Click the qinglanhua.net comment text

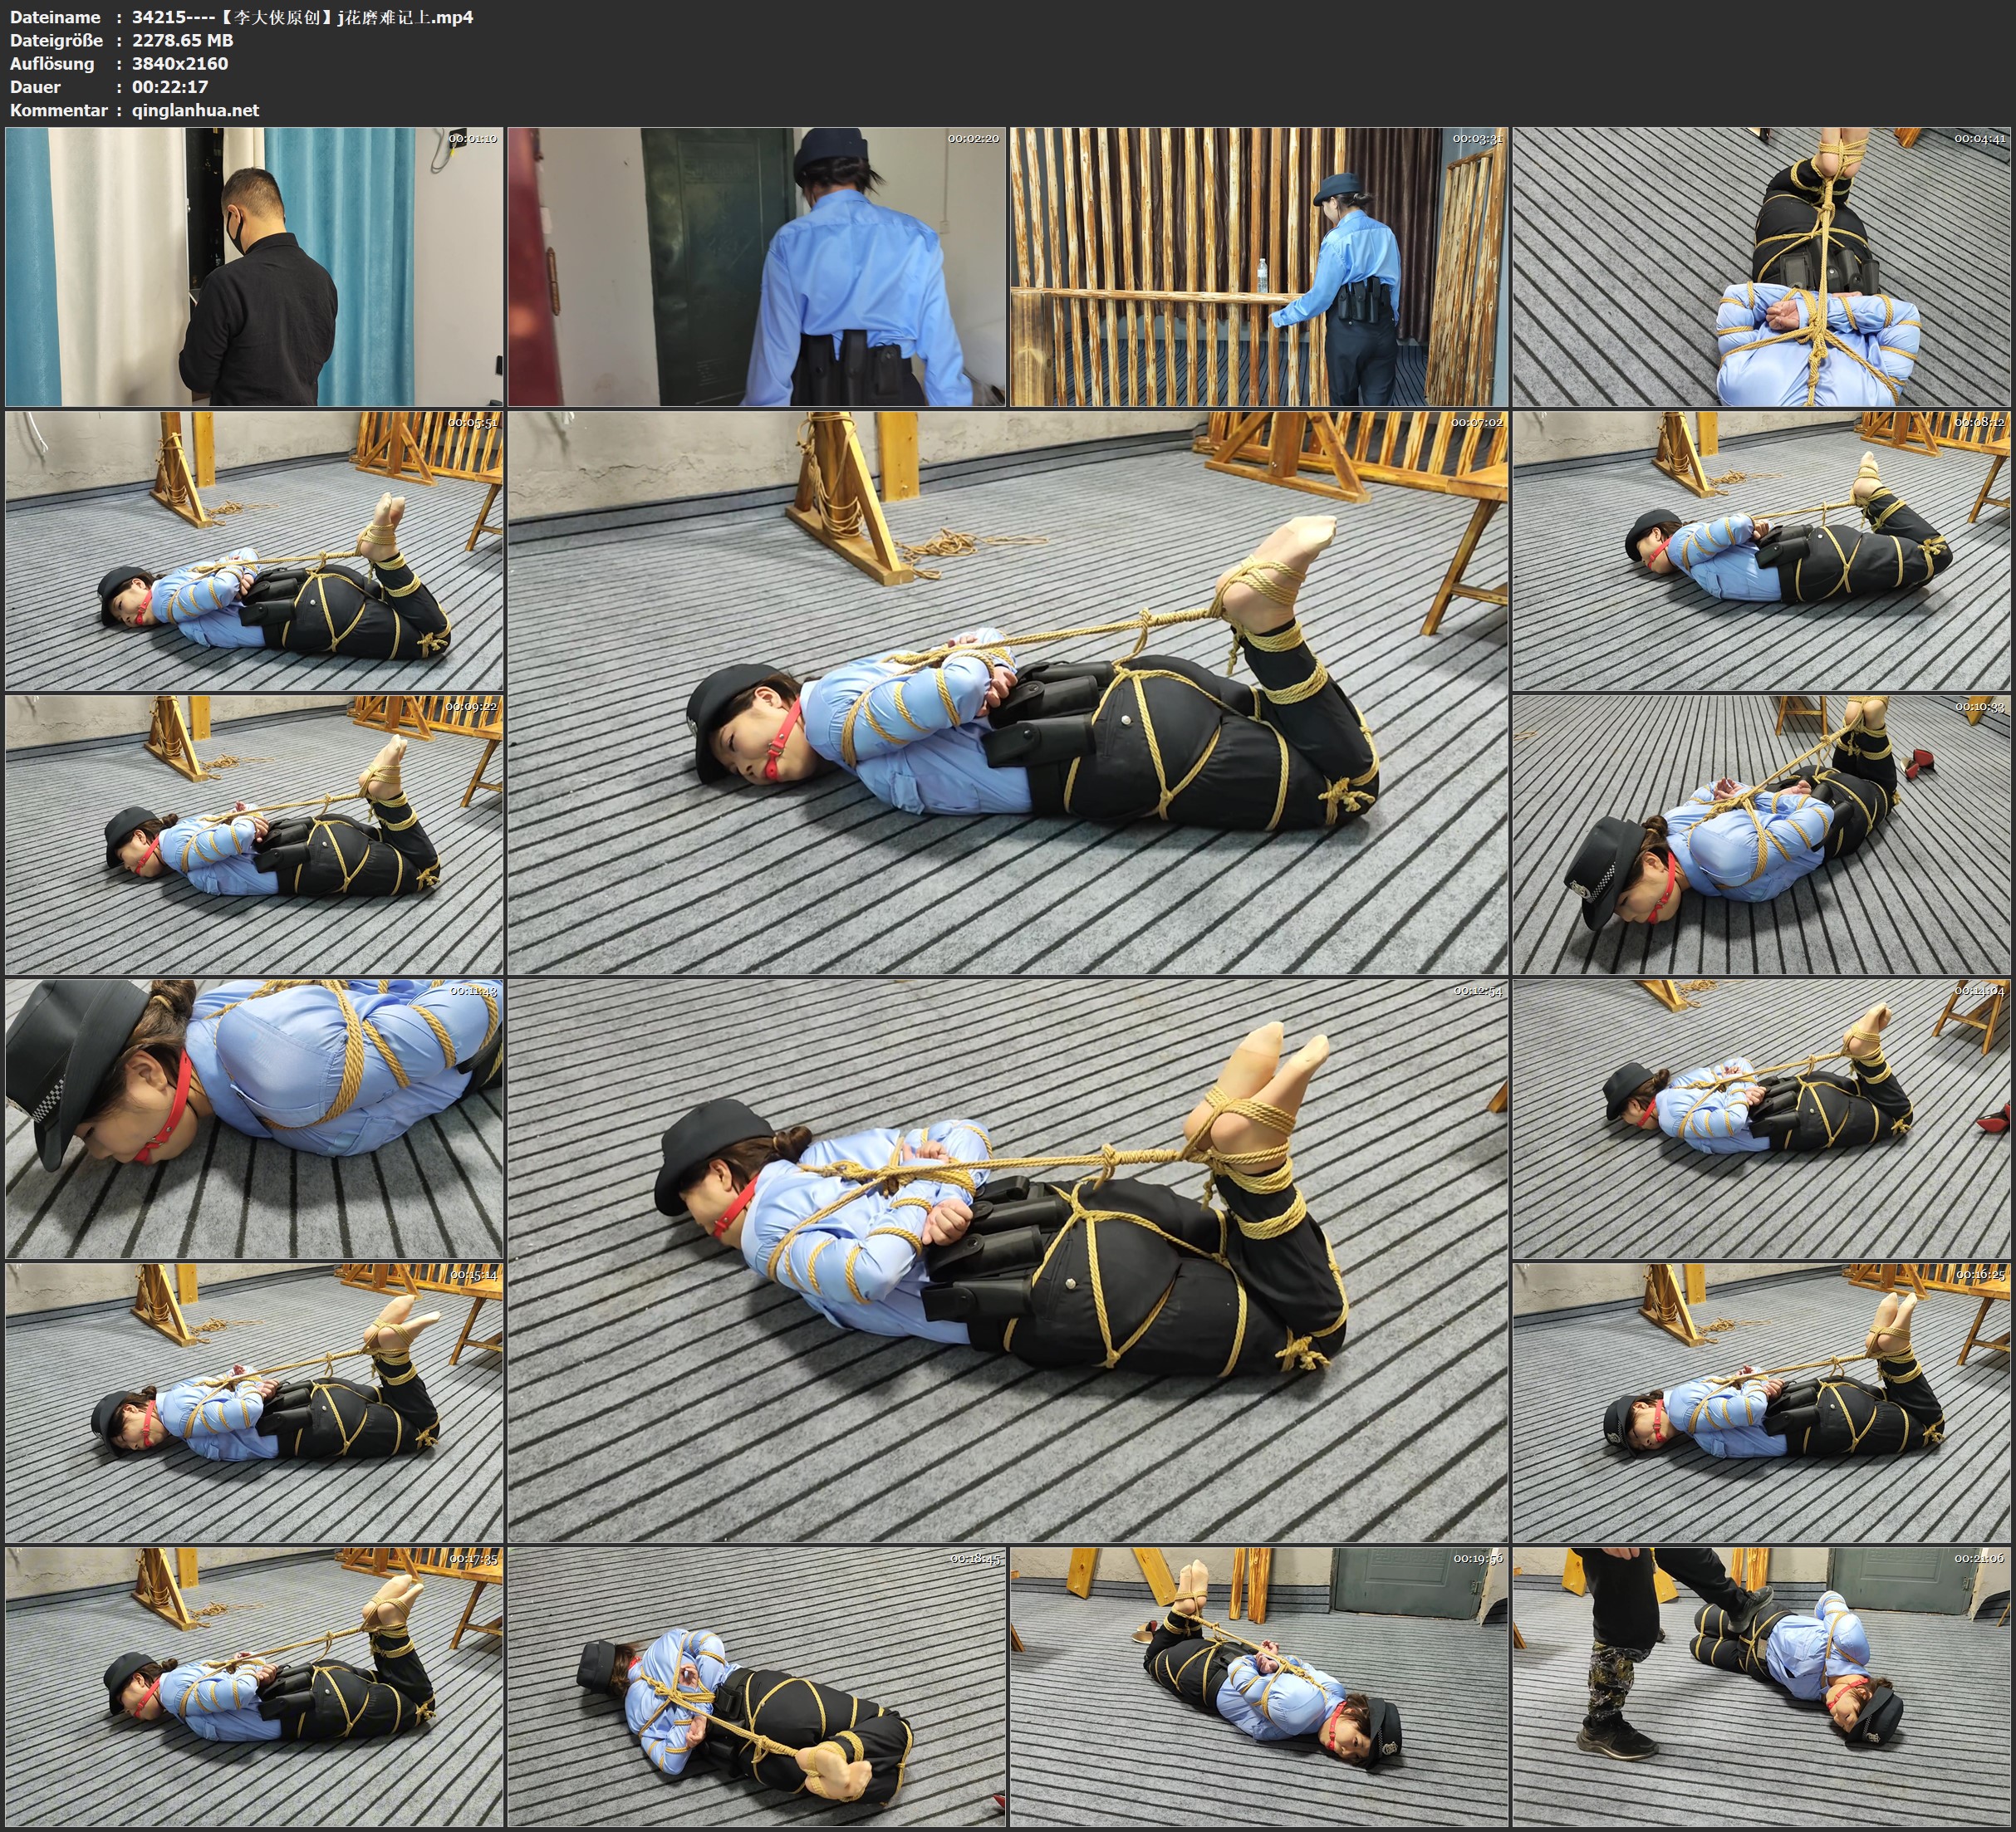coord(195,110)
